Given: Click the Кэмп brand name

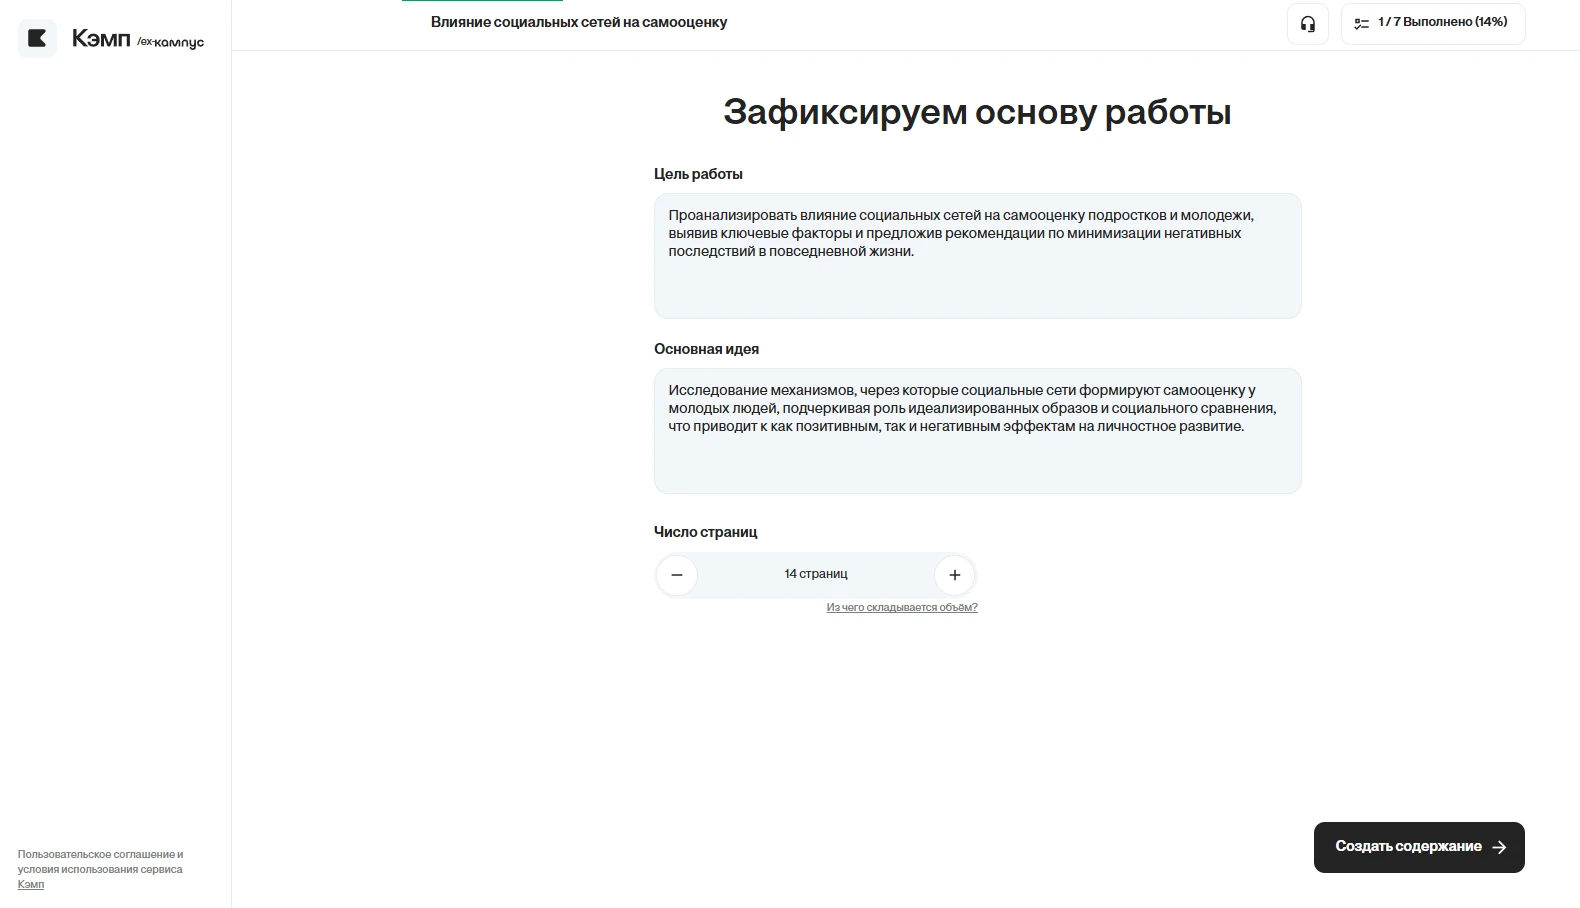Looking at the screenshot, I should click(x=101, y=39).
